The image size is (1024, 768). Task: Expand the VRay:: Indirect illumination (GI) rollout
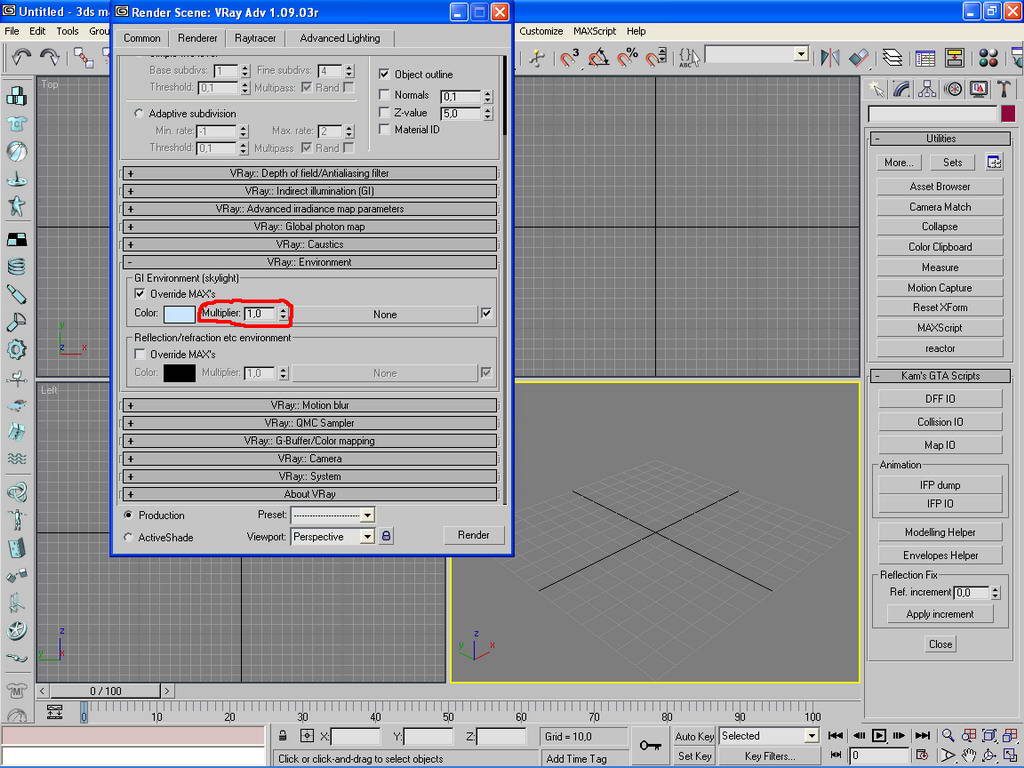[x=310, y=191]
